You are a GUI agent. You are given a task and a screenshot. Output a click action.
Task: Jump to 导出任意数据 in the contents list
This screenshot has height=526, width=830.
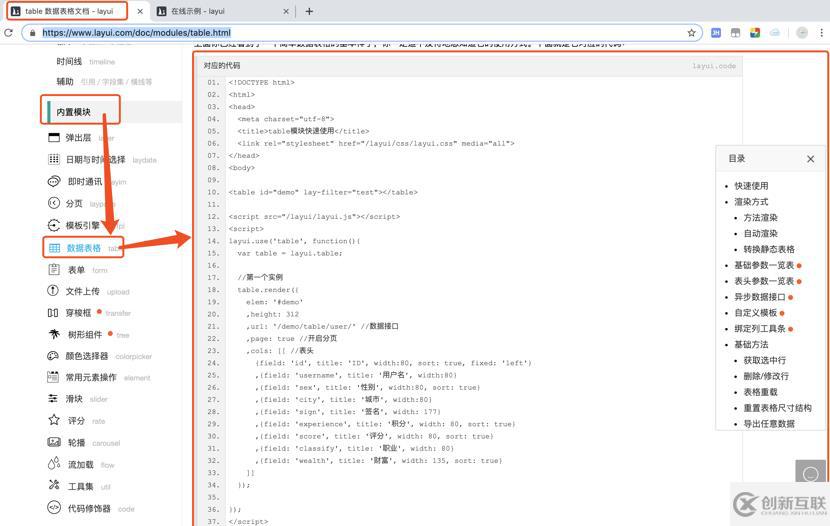(769, 424)
